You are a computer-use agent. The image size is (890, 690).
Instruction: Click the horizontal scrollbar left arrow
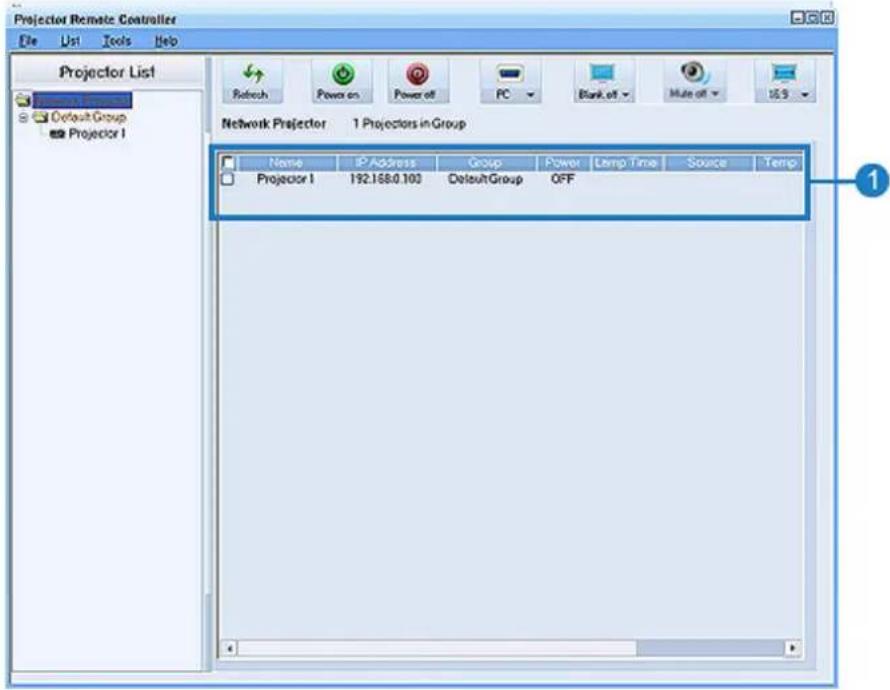[229, 647]
